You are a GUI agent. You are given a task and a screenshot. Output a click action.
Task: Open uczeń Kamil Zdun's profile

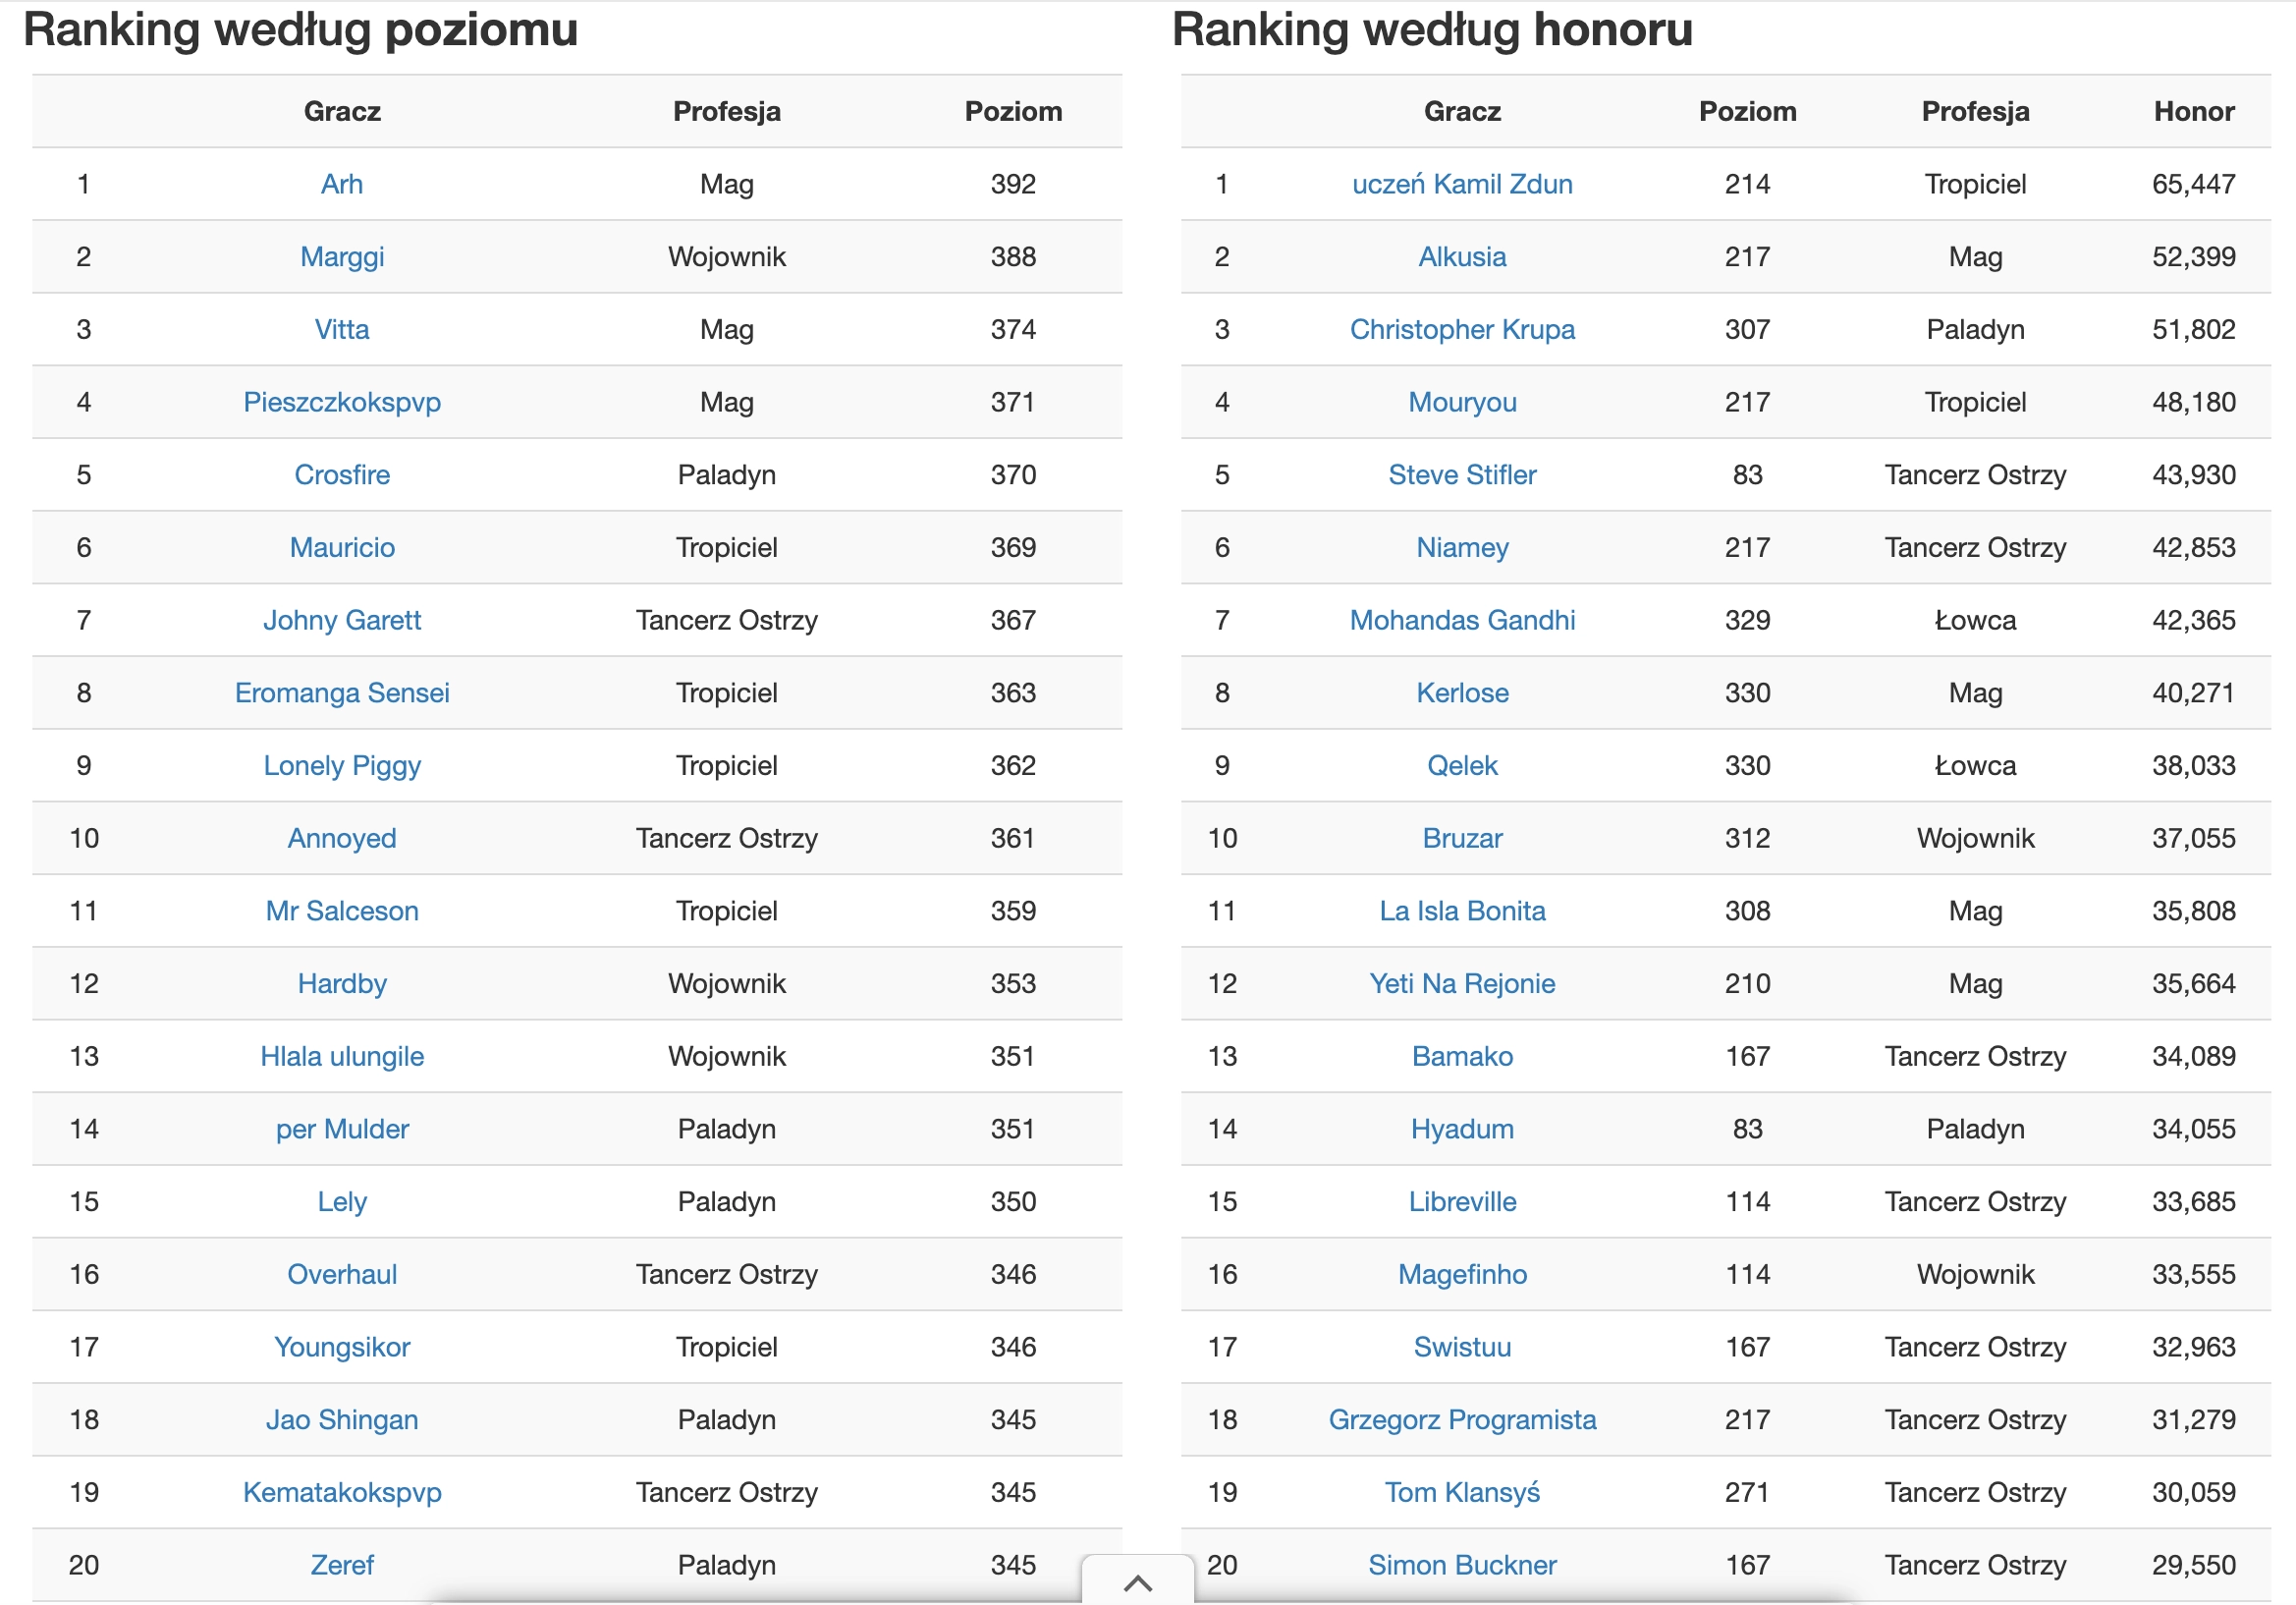pyautogui.click(x=1462, y=184)
